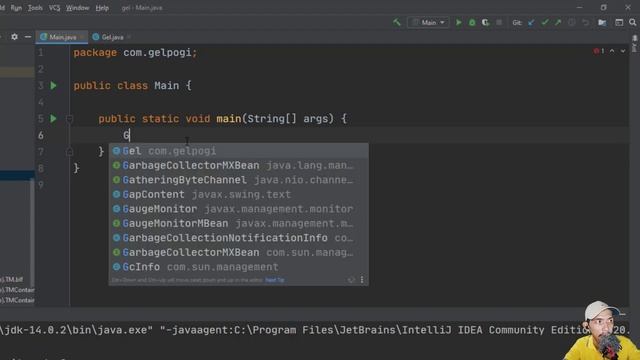The image size is (640, 360).
Task: Open the Main run configuration dropdown
Action: tap(428, 22)
